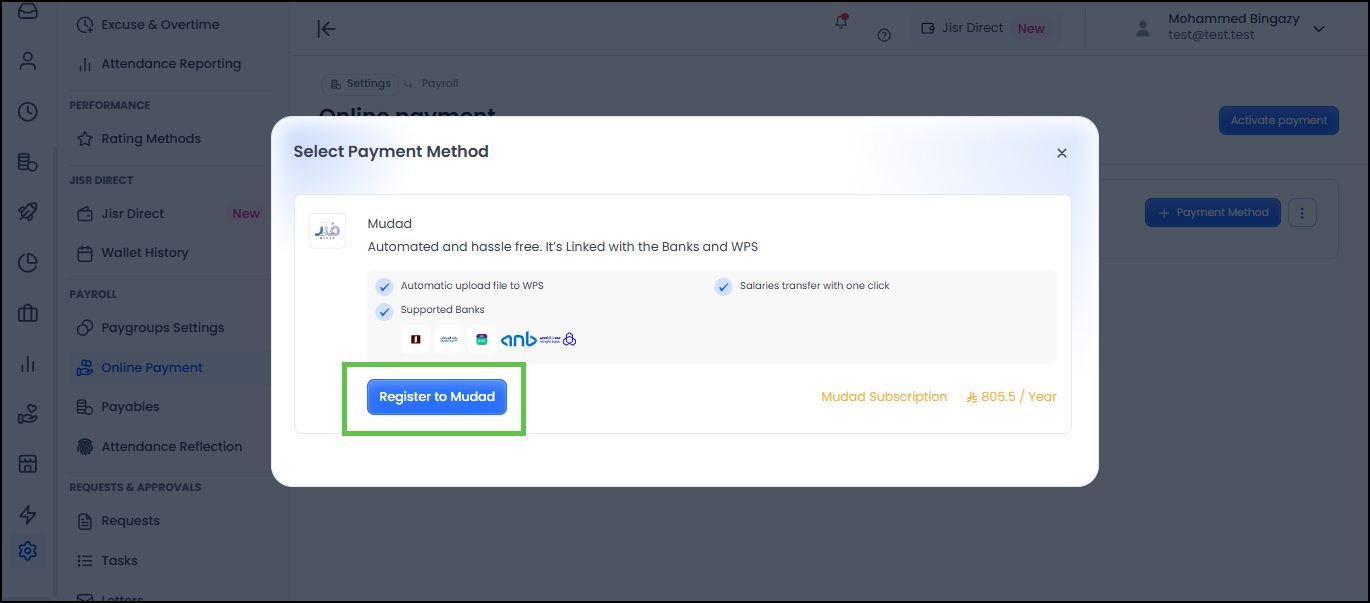Click the Mudad logo thumbnail
Screen dimensions: 1370x603
(x=327, y=231)
